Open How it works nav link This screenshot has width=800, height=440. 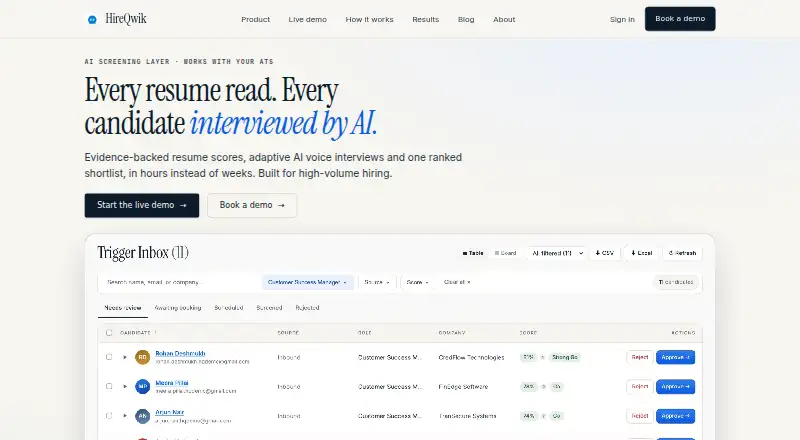tap(369, 19)
